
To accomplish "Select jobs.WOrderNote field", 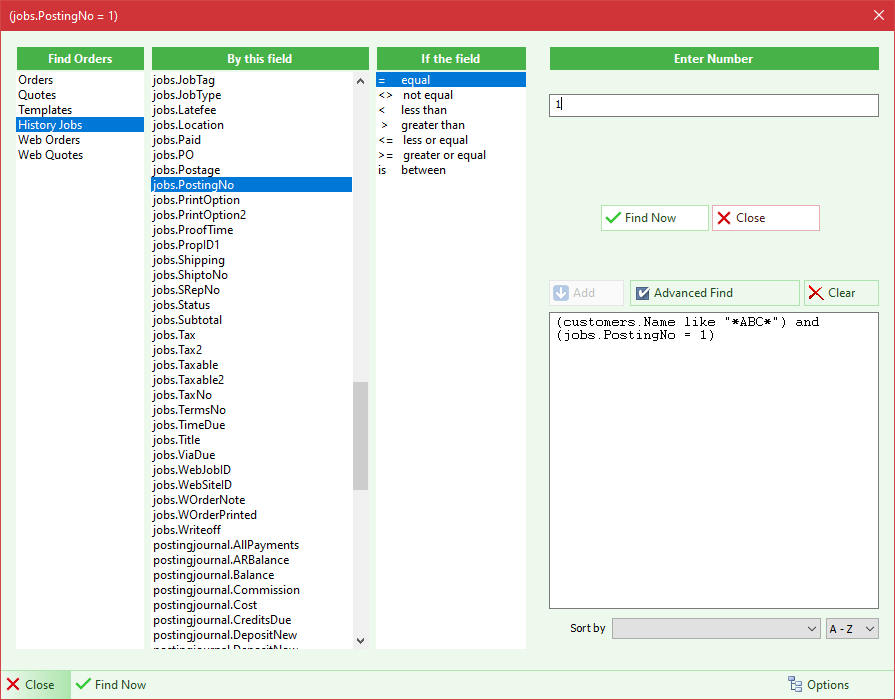I will click(252, 500).
